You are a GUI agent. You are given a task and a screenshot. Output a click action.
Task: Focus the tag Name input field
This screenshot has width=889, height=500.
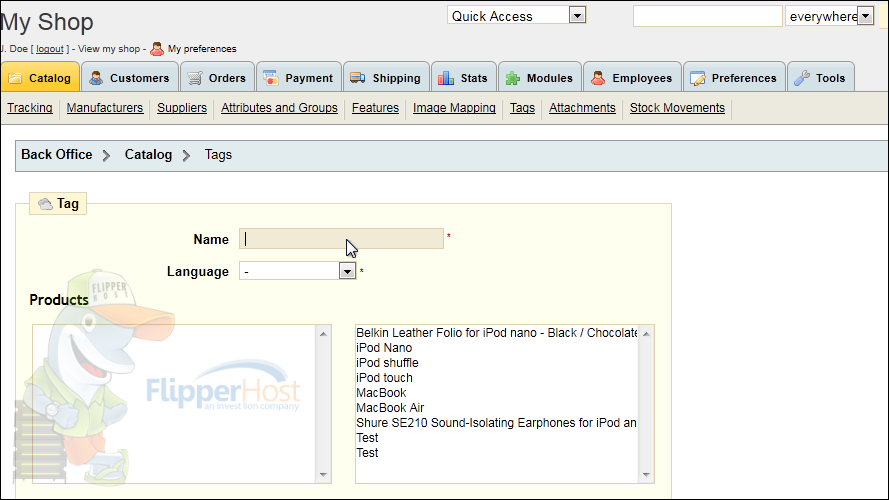tap(341, 239)
